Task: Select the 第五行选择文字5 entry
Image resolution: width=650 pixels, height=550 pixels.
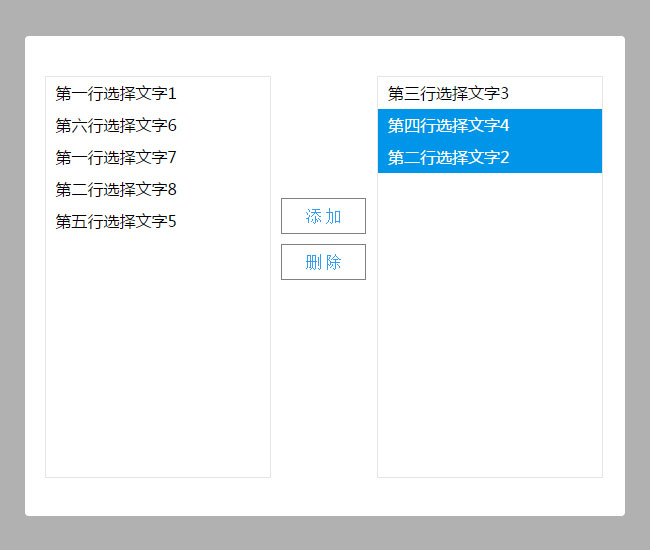Action: (x=116, y=222)
